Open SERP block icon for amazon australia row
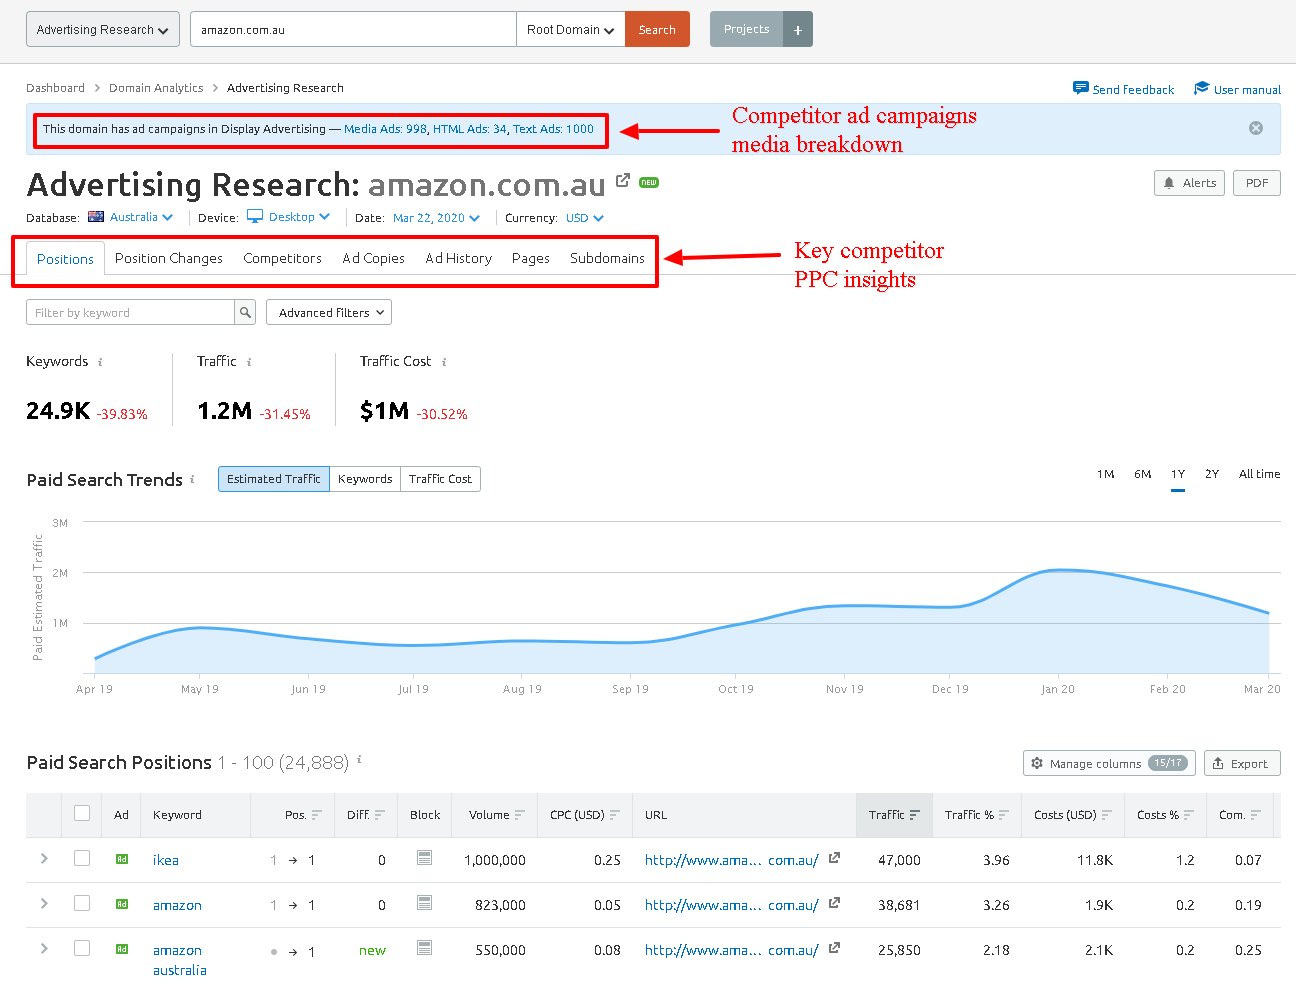Viewport: 1296px width, 984px height. 424,948
